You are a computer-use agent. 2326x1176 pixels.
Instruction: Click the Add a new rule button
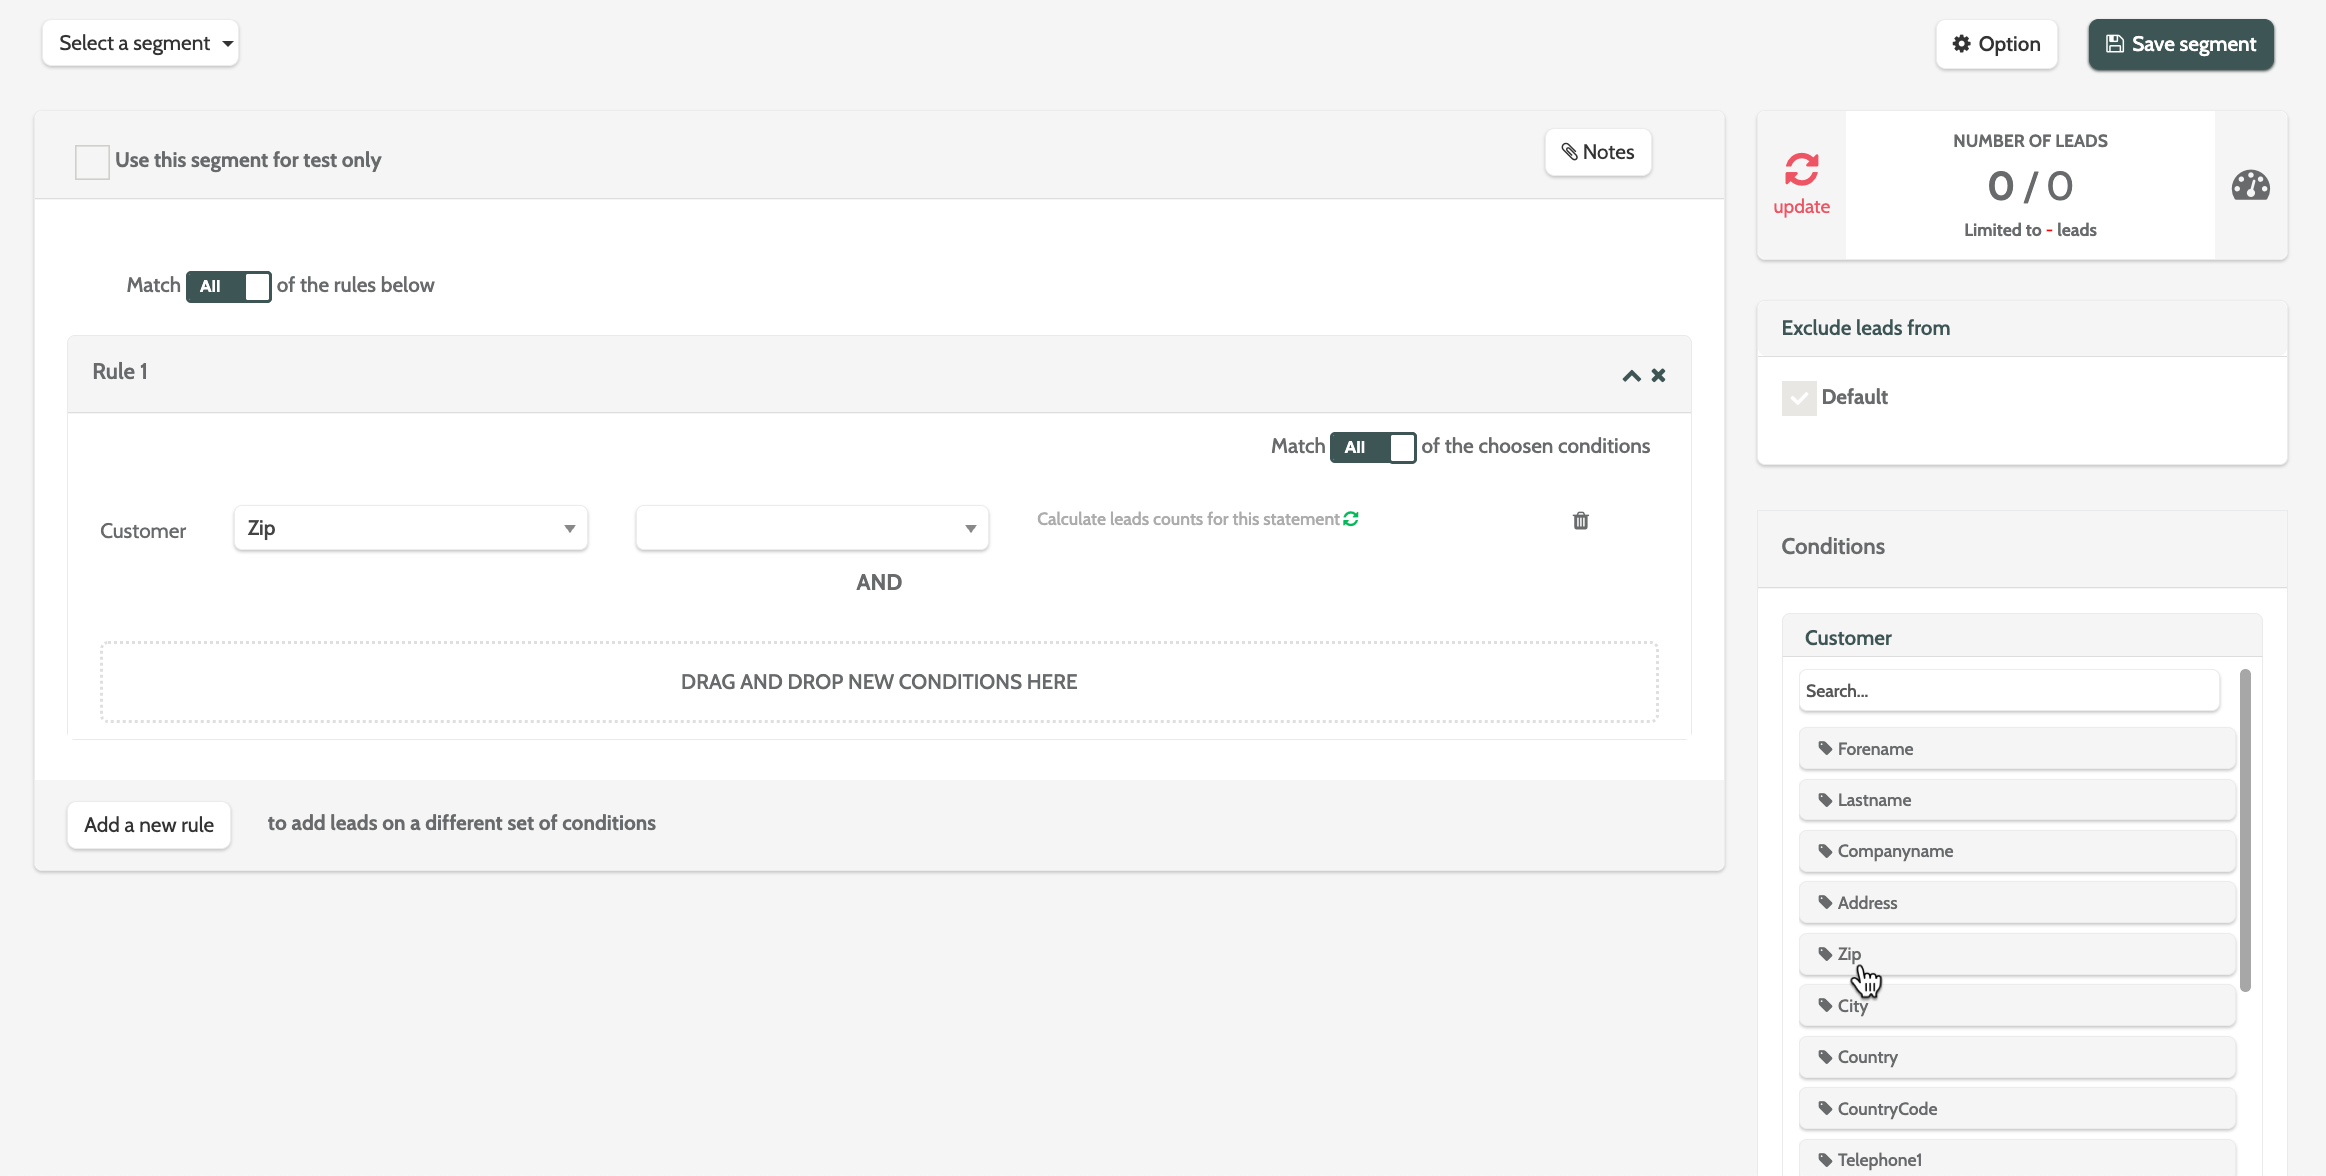(x=149, y=825)
